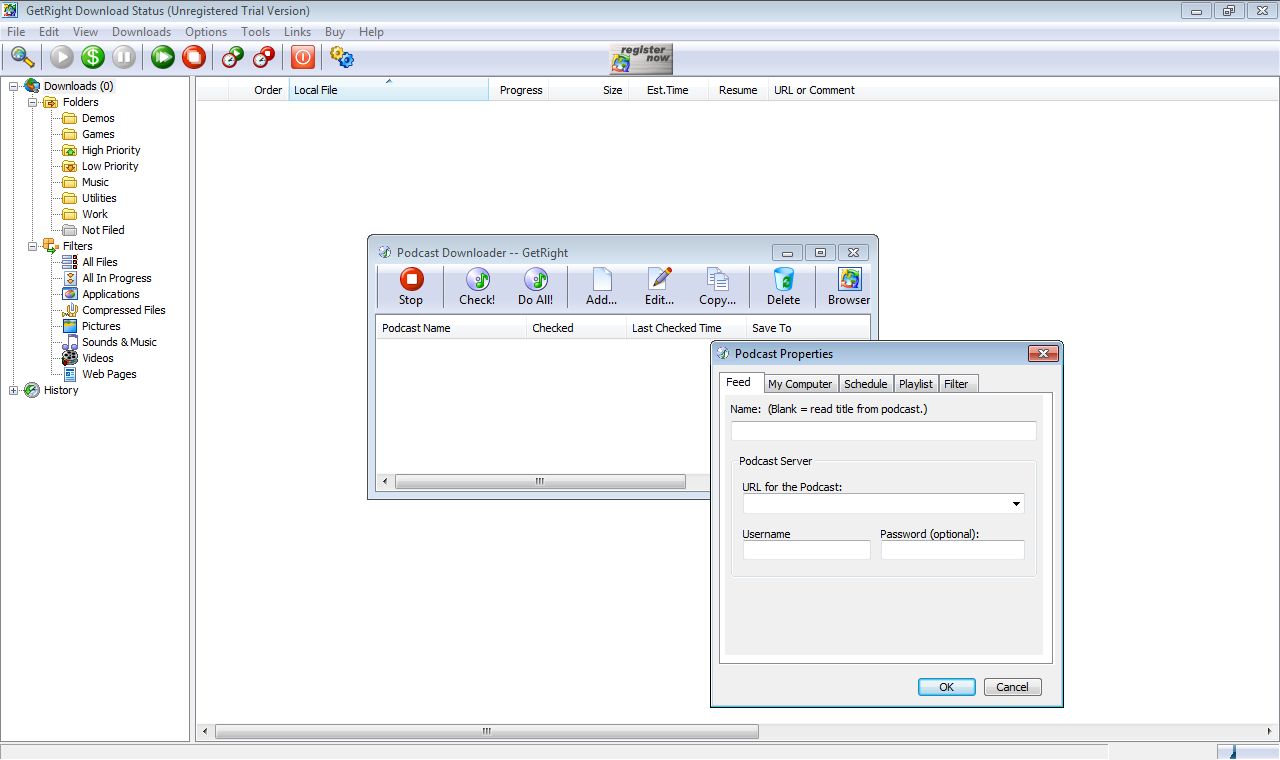Select the Videos filter
Viewport: 1280px width, 760px height.
pyautogui.click(x=98, y=358)
